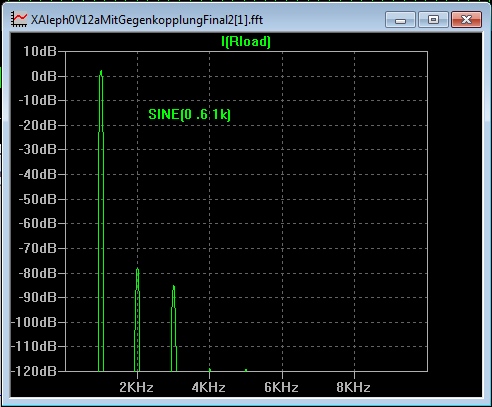
Task: Click the -60dB axis label
Action: pyautogui.click(x=37, y=223)
